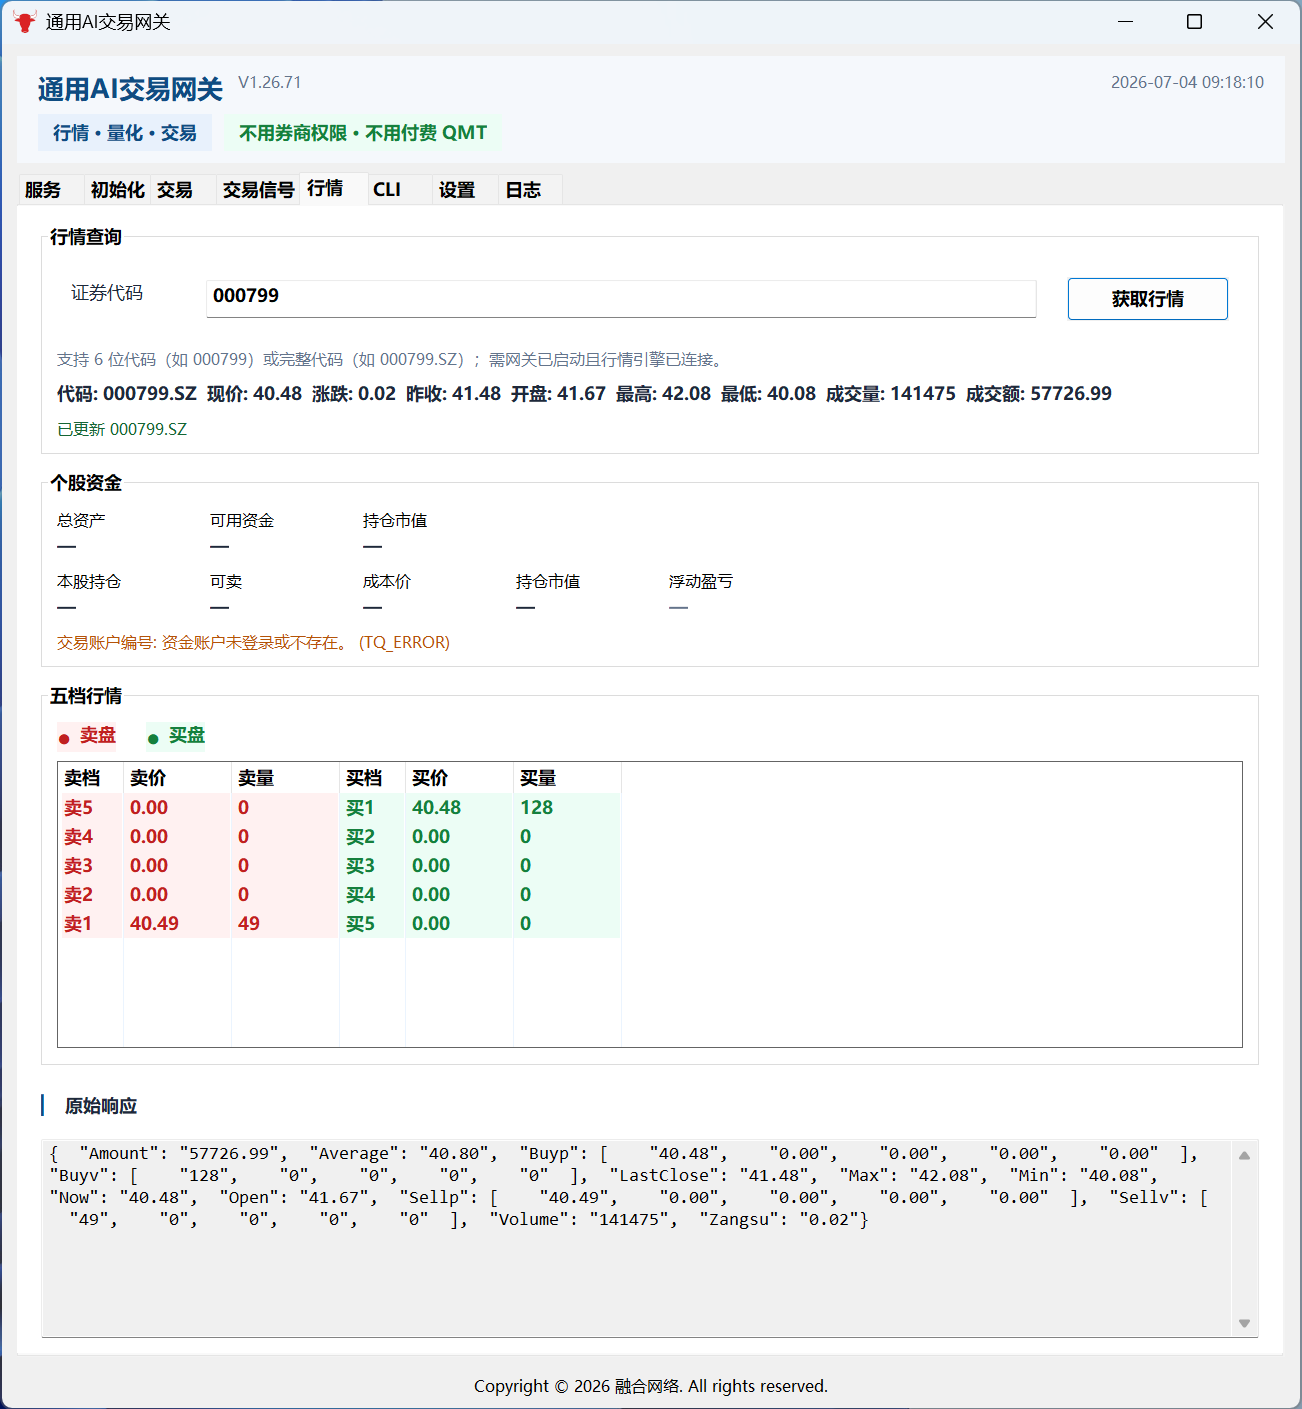
Task: Click buy price 40.48 cell
Action: (x=437, y=808)
